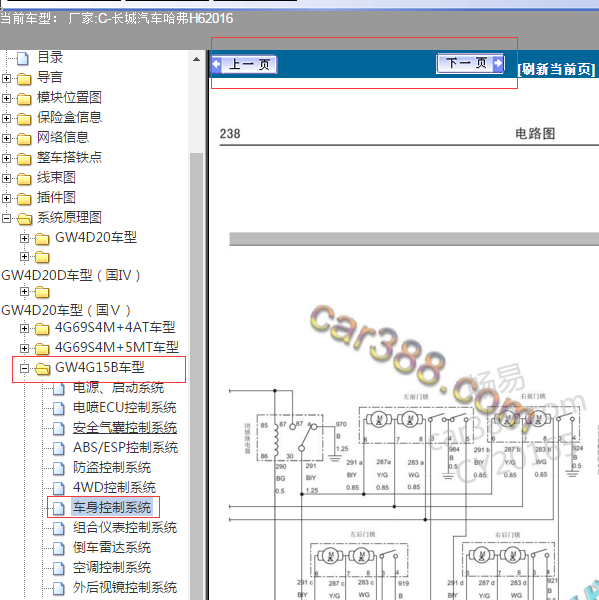Click page icon beside 安全气囊控制系统
Screen dimensions: 599x600
pos(59,429)
